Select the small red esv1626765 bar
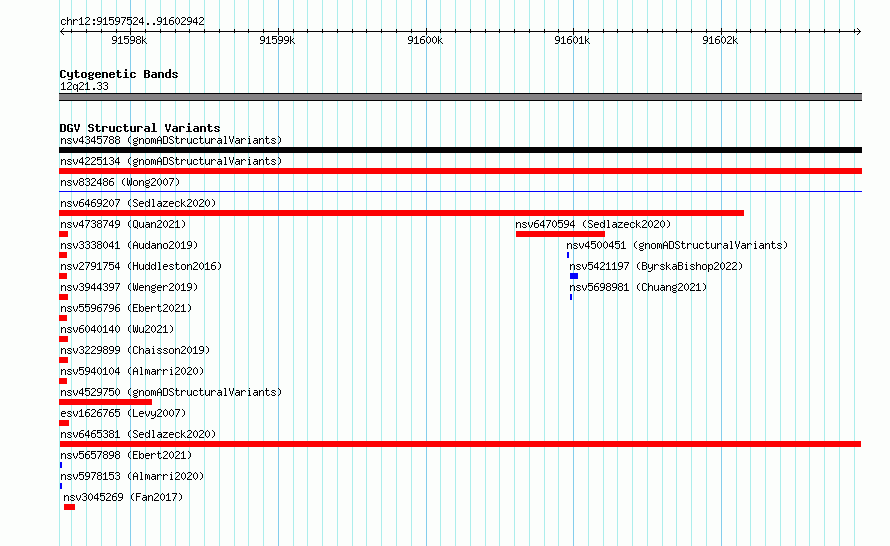This screenshot has height=546, width=890. click(64, 423)
